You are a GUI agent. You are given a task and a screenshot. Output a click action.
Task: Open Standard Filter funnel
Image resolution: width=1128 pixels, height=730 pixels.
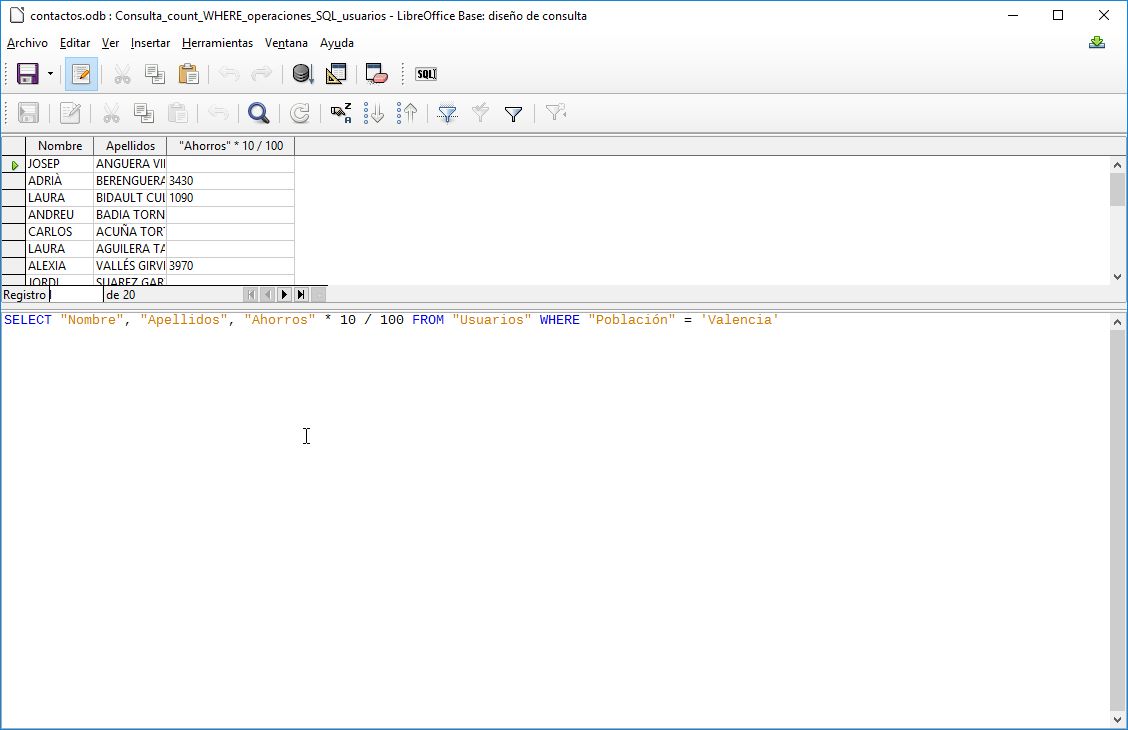(x=514, y=113)
